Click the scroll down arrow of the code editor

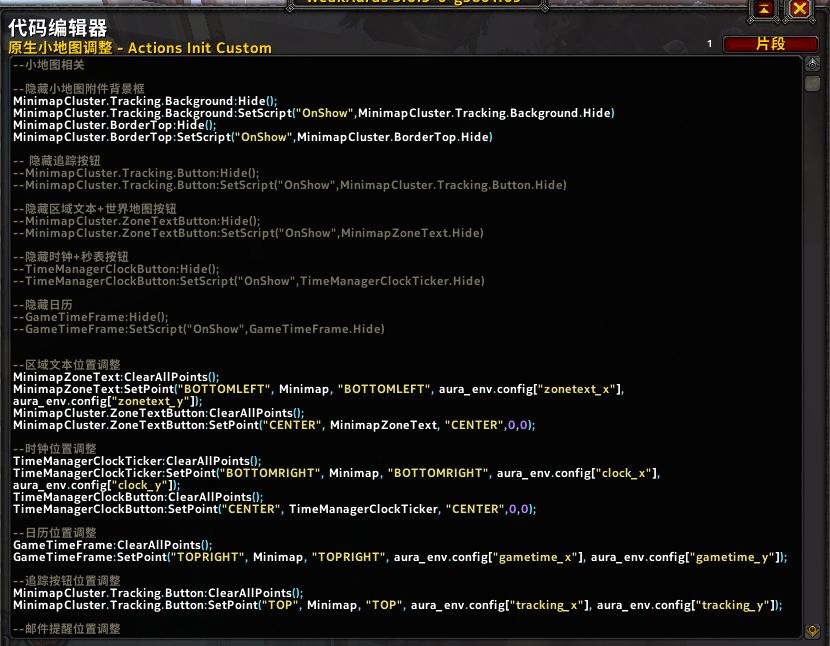(x=812, y=631)
